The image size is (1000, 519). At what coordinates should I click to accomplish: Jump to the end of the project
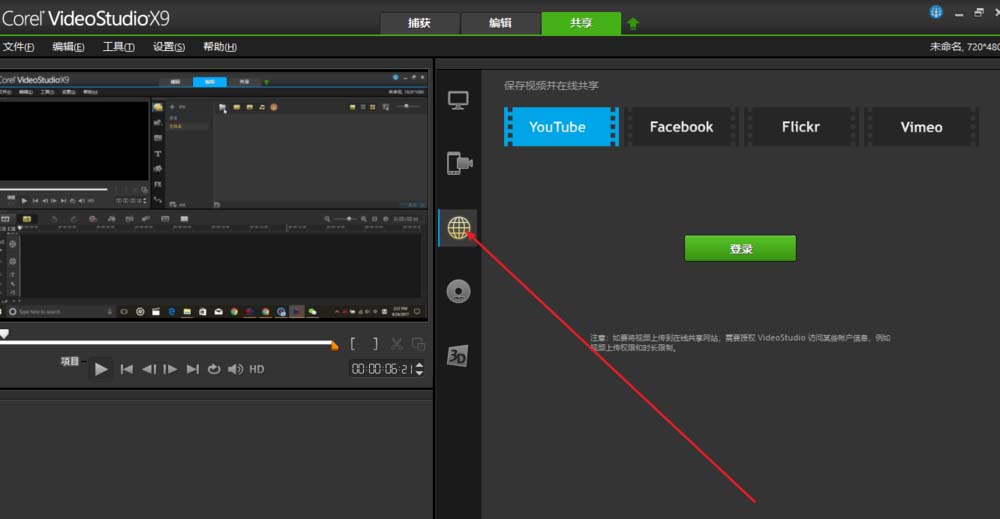[192, 369]
